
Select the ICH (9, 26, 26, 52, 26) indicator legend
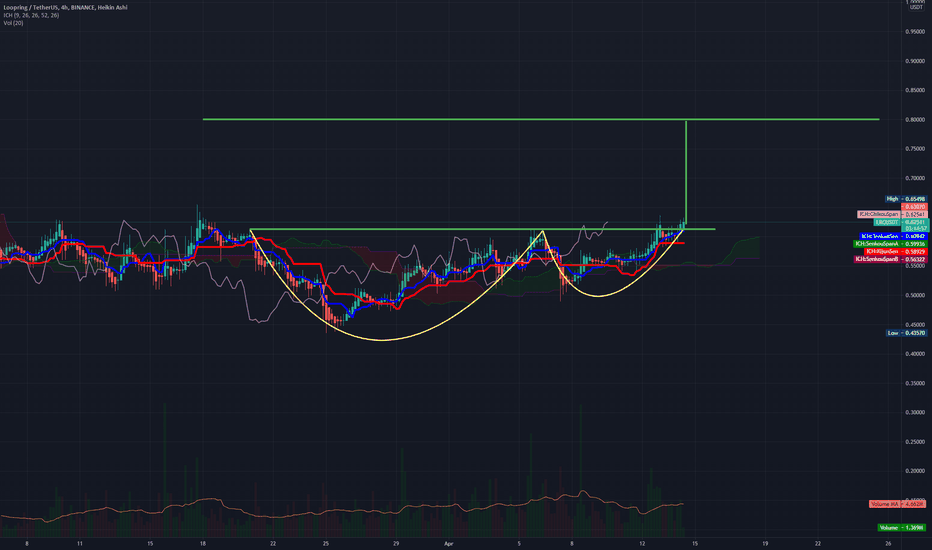[31, 15]
